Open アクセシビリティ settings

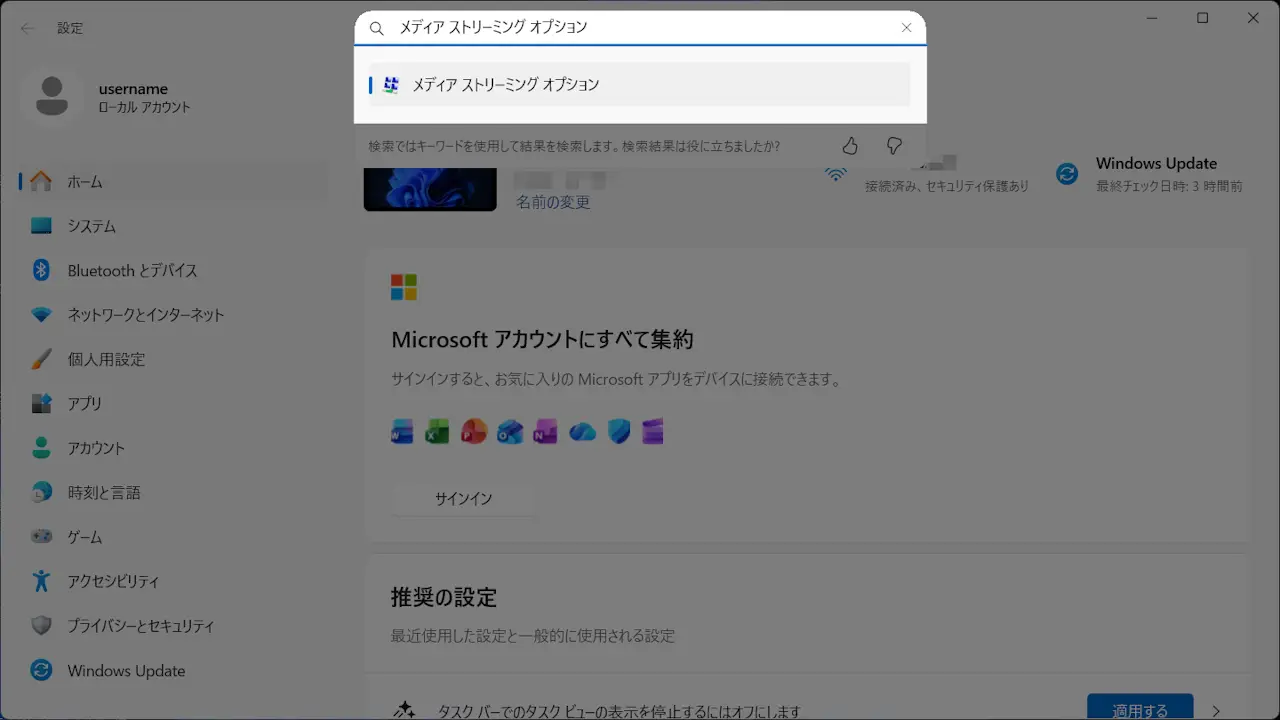tap(113, 581)
